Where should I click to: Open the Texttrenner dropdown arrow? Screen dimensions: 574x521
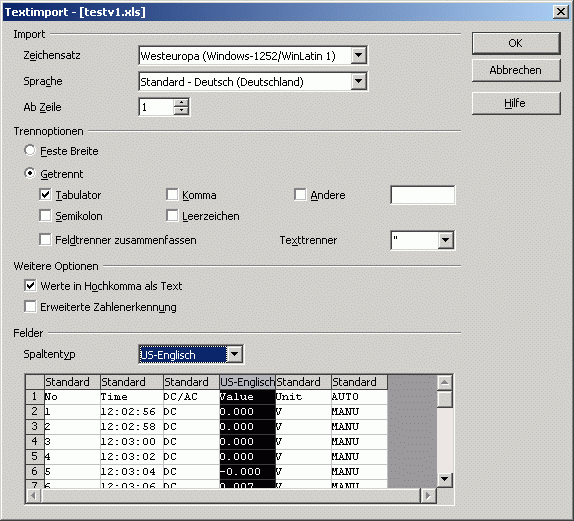click(446, 240)
